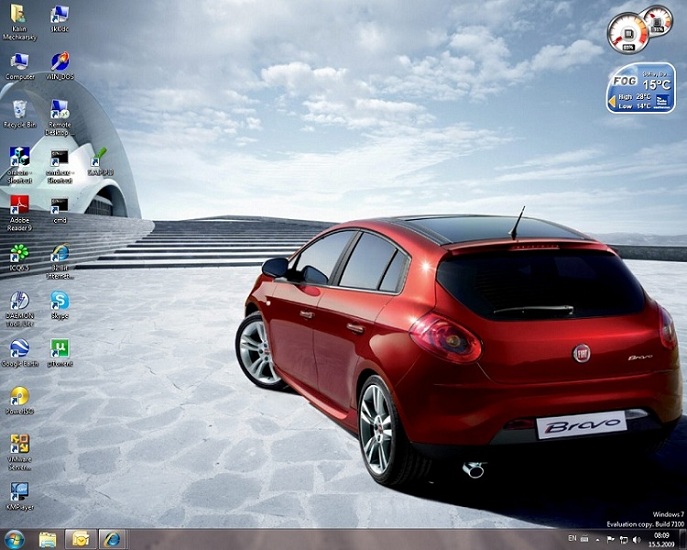Open Windows Explorer from the taskbar
687x550 pixels.
coord(47,539)
